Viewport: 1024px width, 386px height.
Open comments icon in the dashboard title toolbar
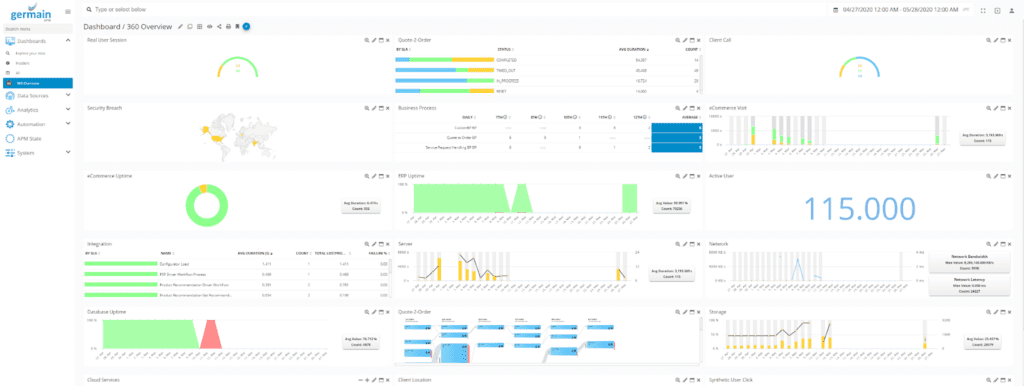tap(189, 27)
